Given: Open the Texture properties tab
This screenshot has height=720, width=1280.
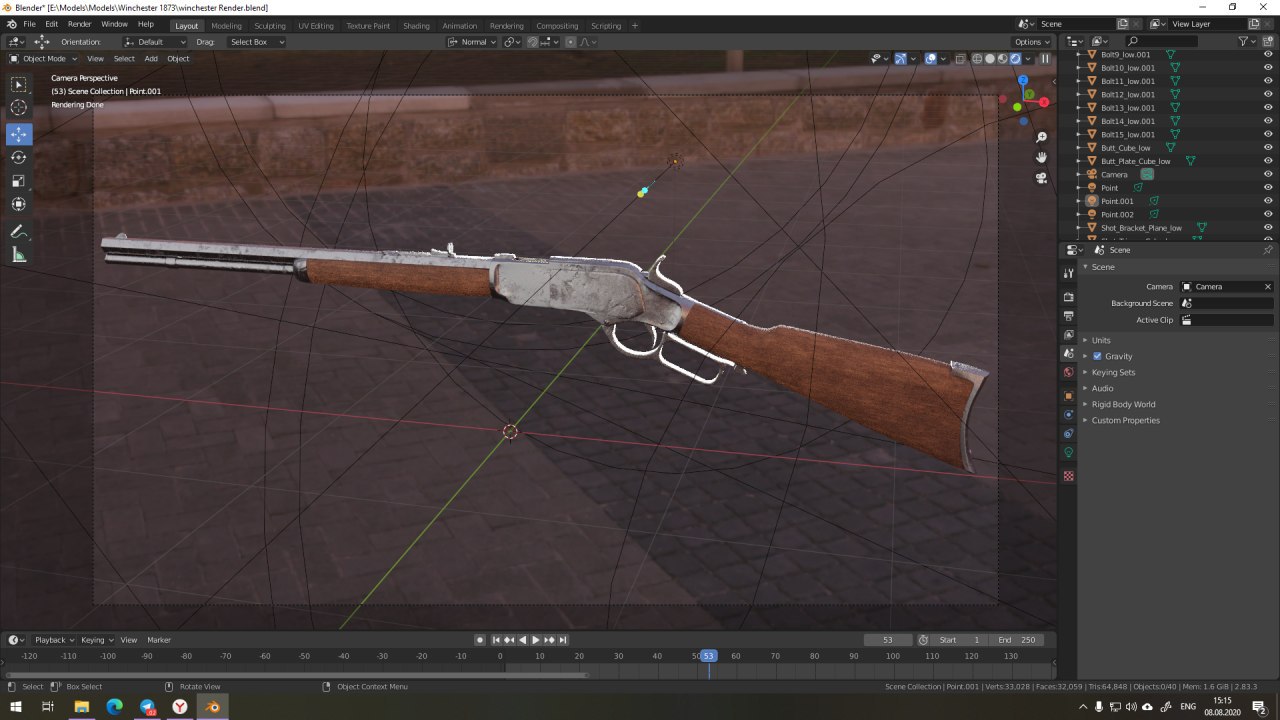Looking at the screenshot, I should pyautogui.click(x=1068, y=476).
